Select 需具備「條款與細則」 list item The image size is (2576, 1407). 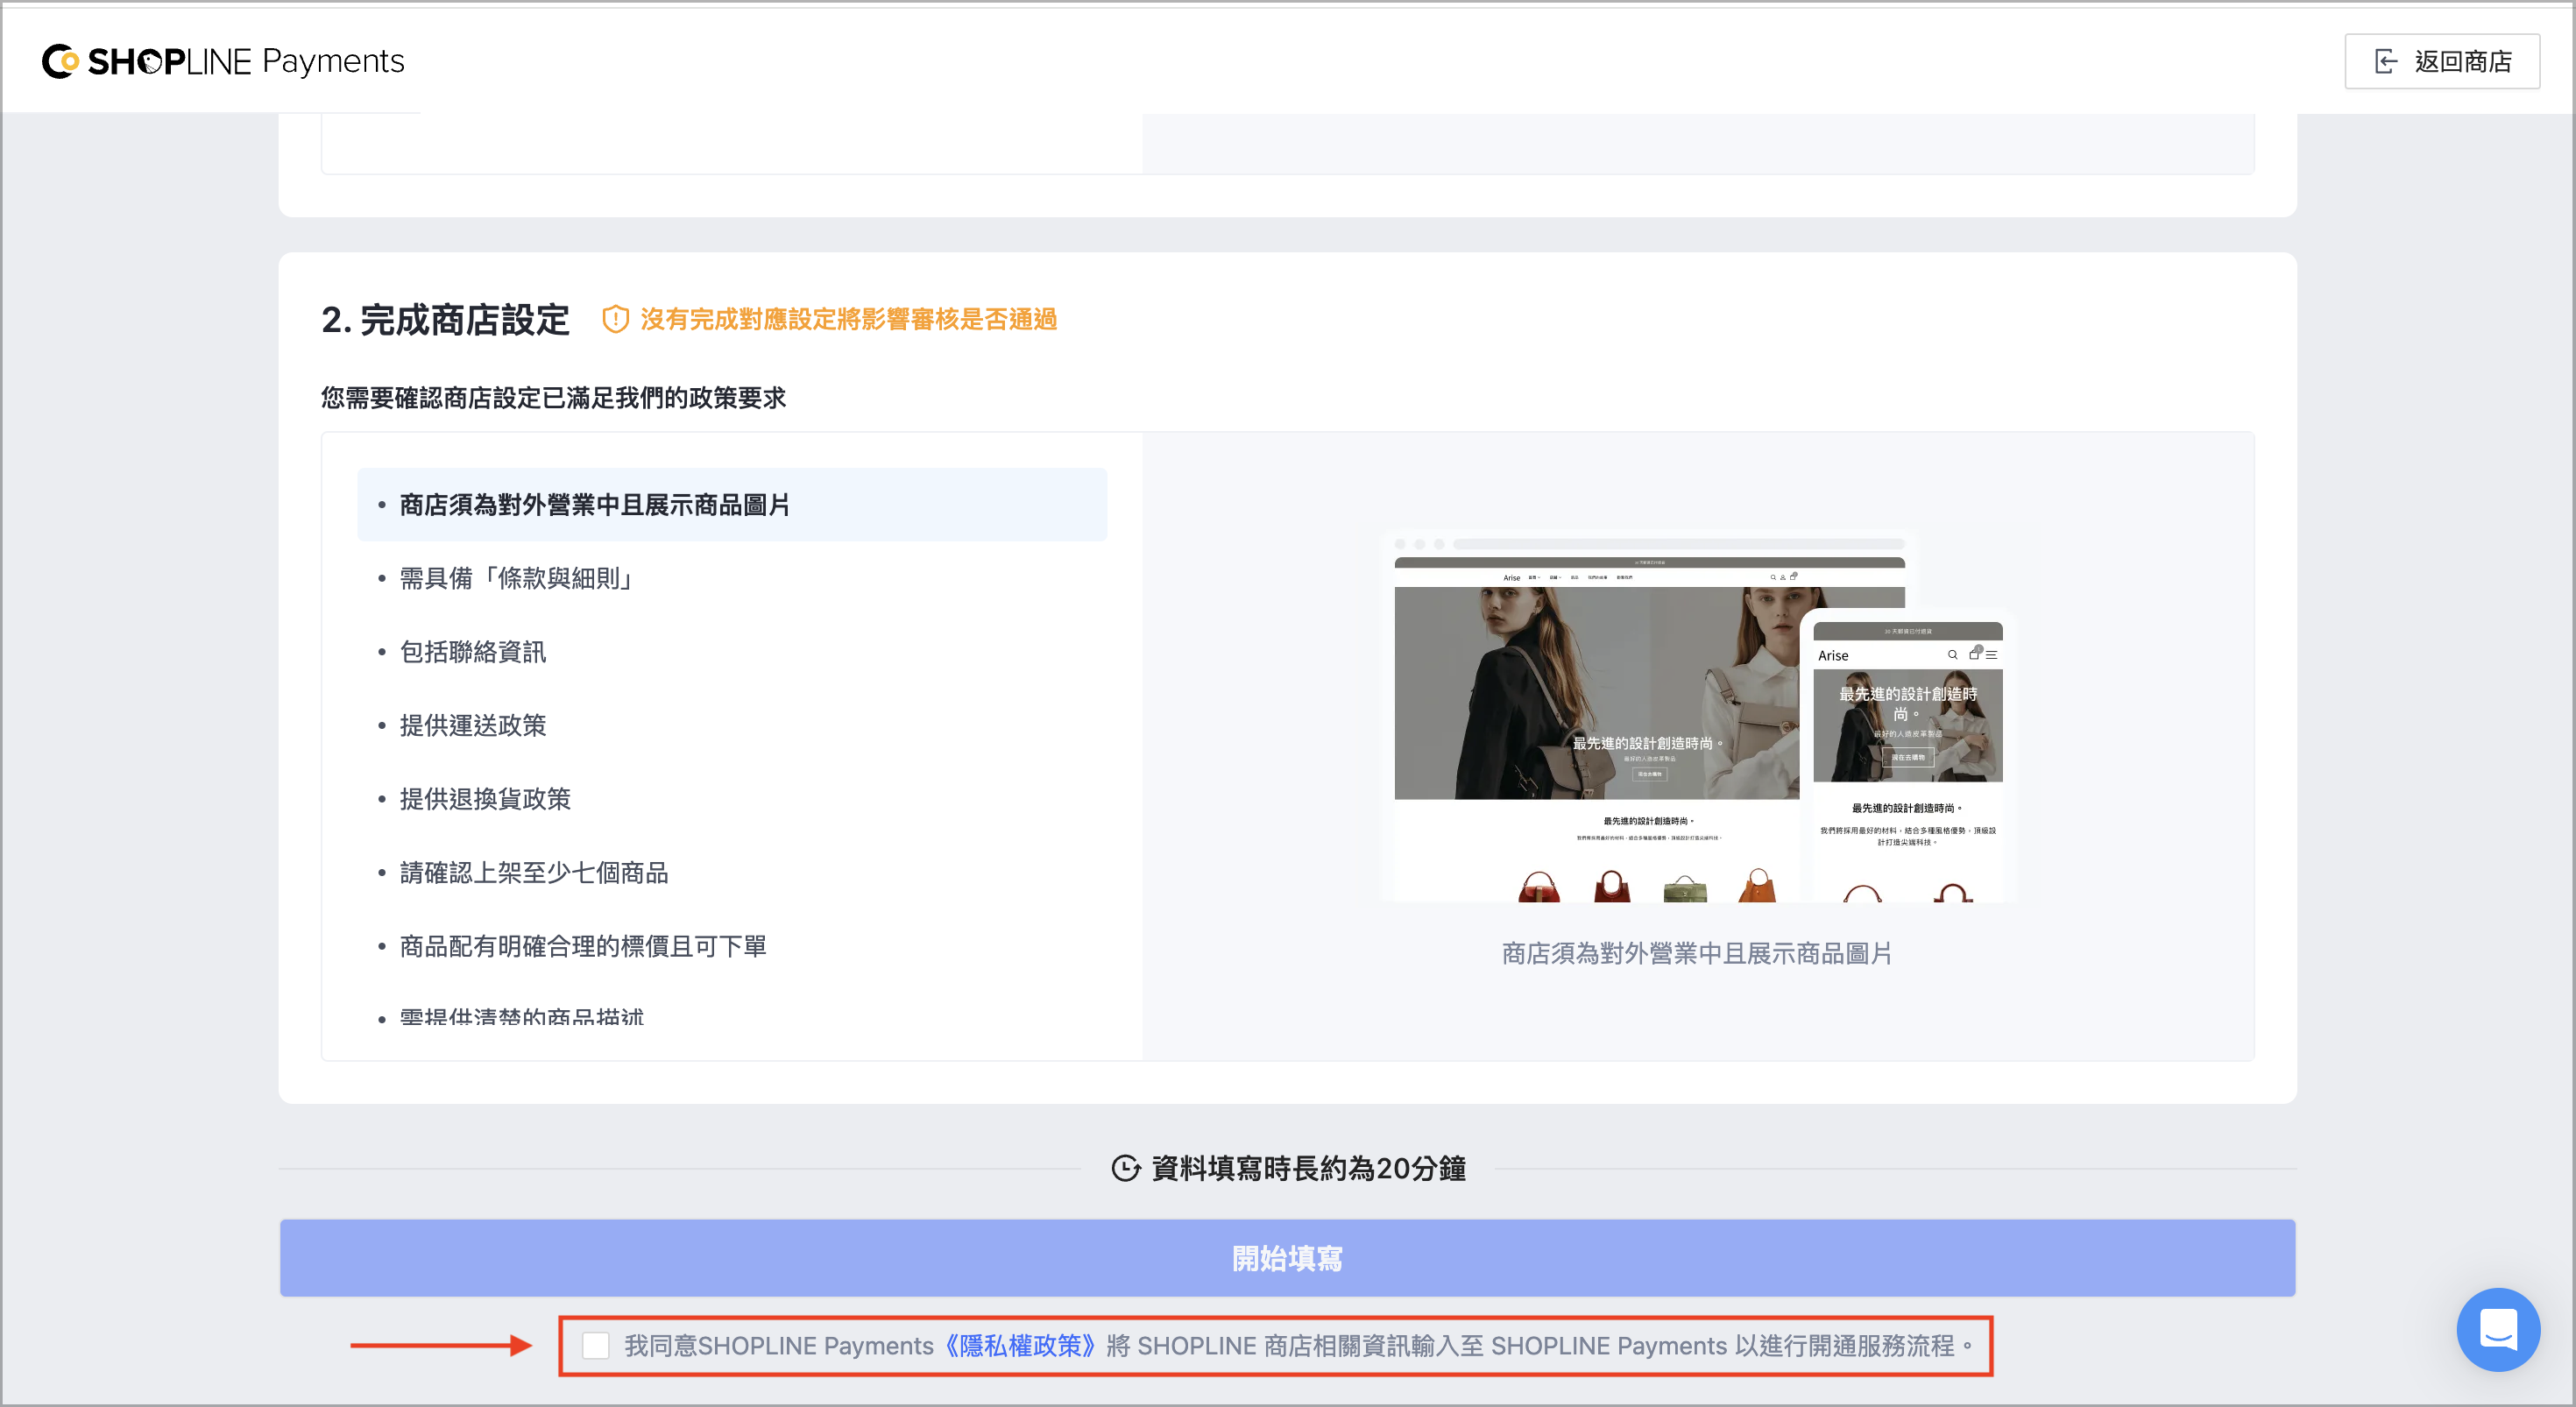pos(732,578)
